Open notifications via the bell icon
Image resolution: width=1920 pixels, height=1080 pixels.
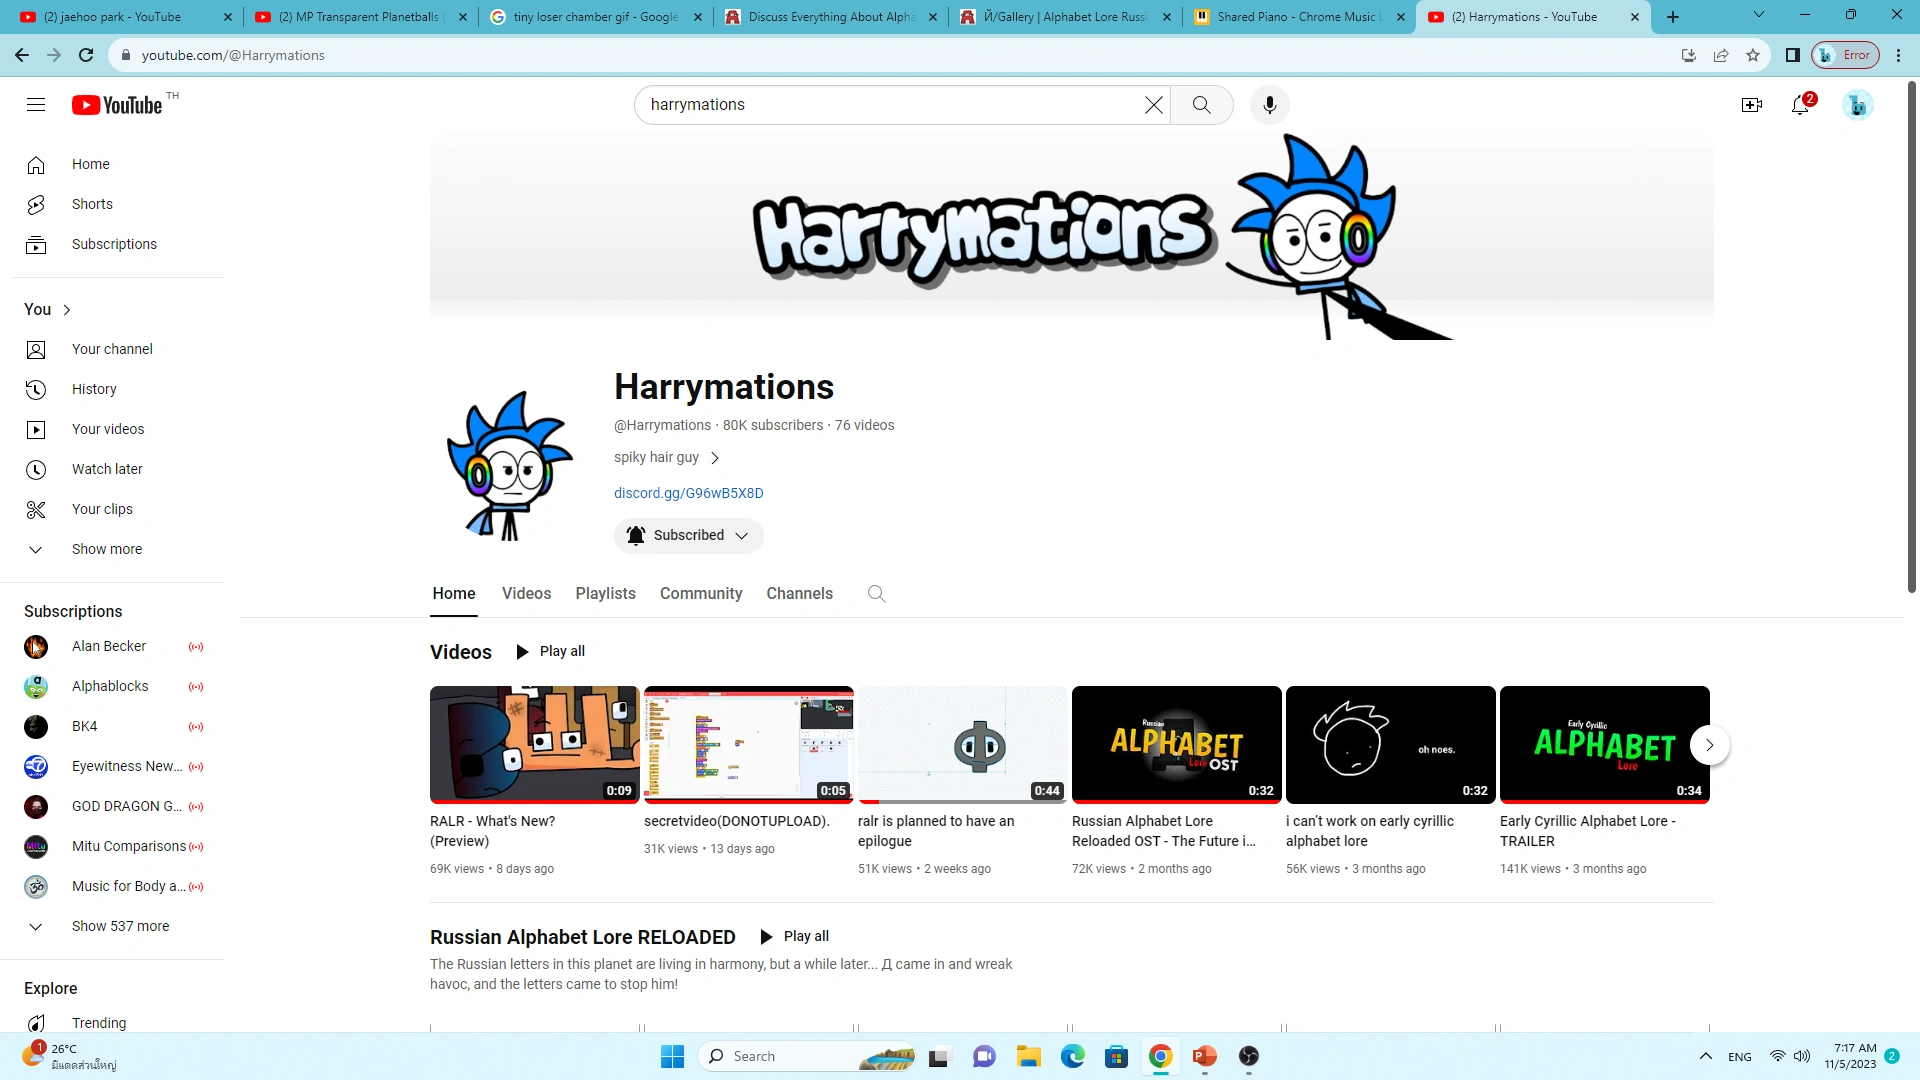1800,104
